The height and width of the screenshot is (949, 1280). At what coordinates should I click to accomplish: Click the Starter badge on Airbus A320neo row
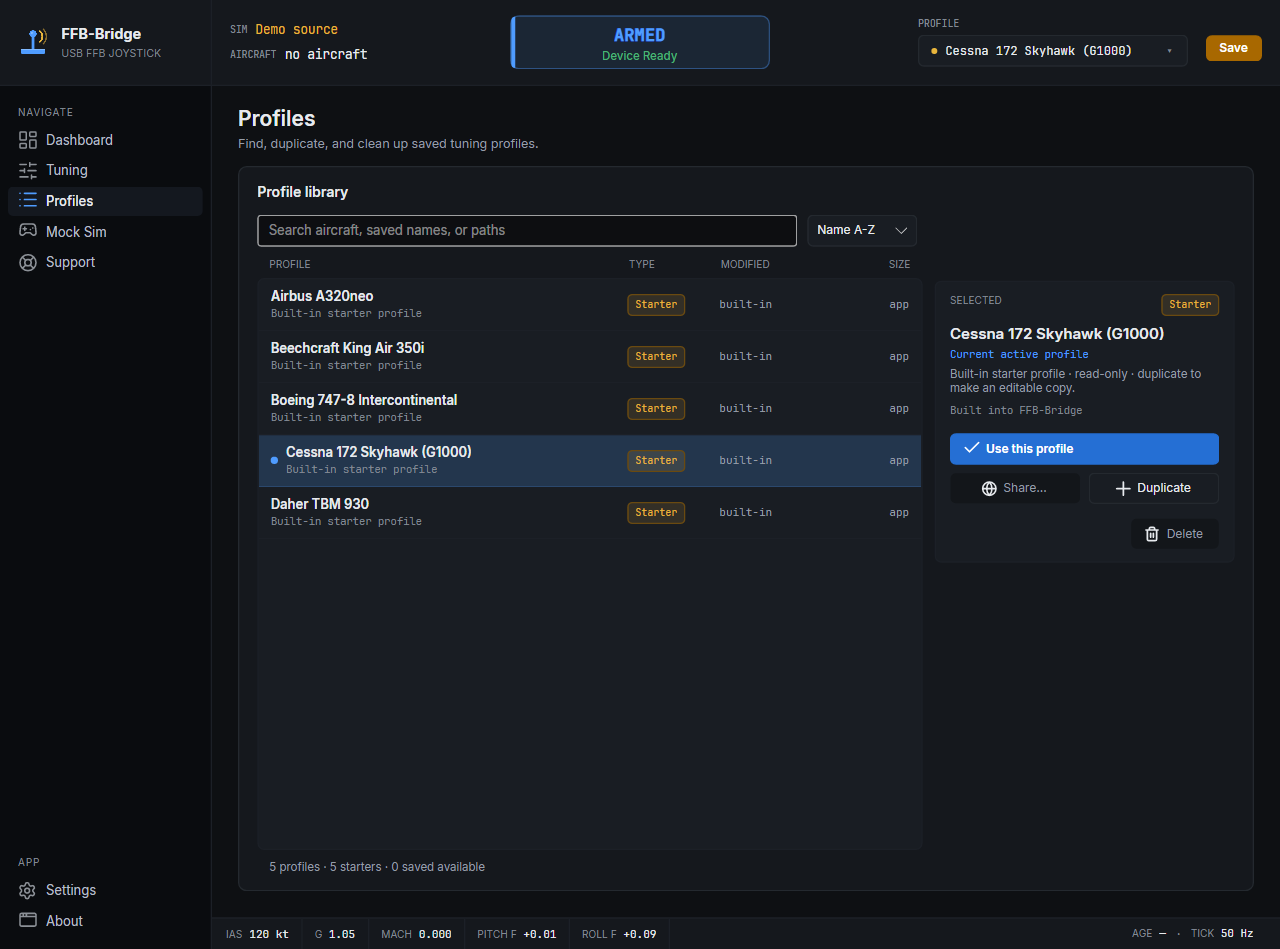coord(656,304)
